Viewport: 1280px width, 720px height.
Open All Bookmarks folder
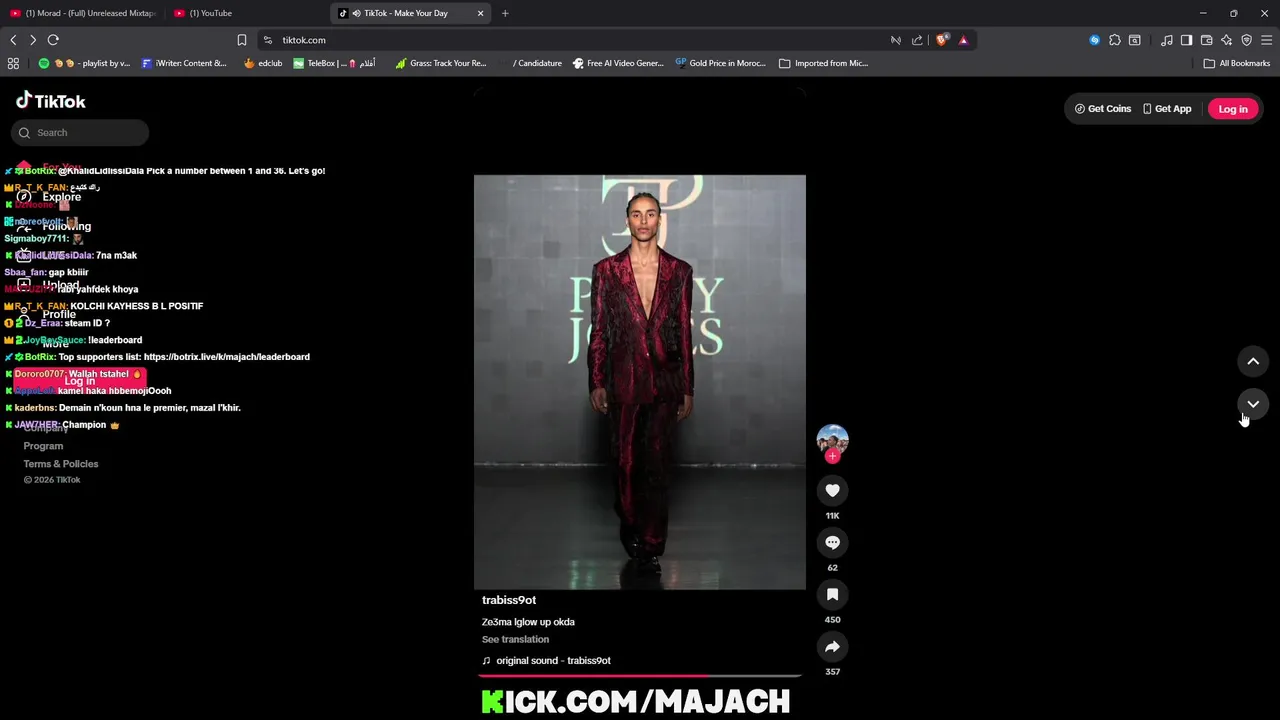coord(1237,63)
